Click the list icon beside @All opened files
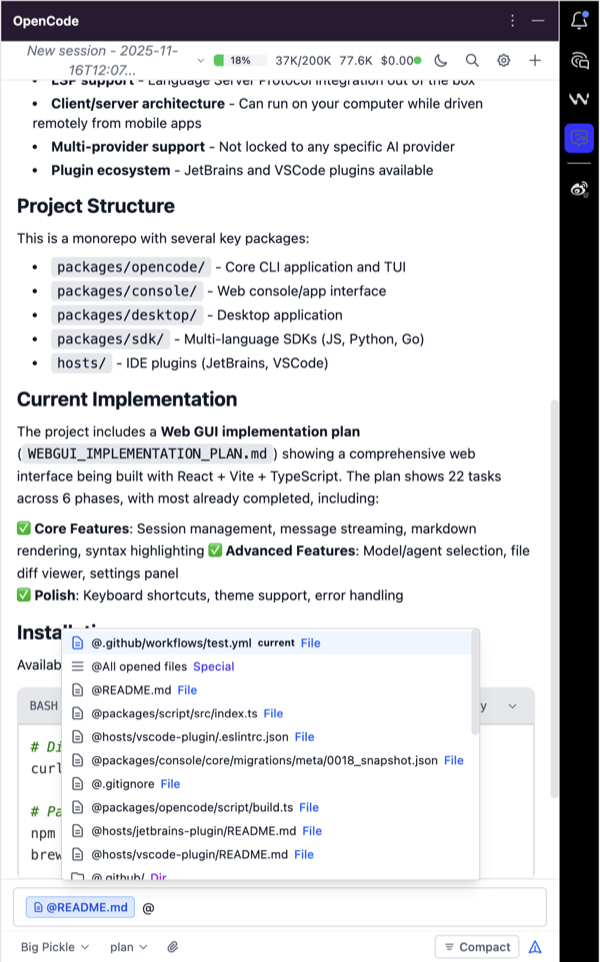 click(x=77, y=666)
